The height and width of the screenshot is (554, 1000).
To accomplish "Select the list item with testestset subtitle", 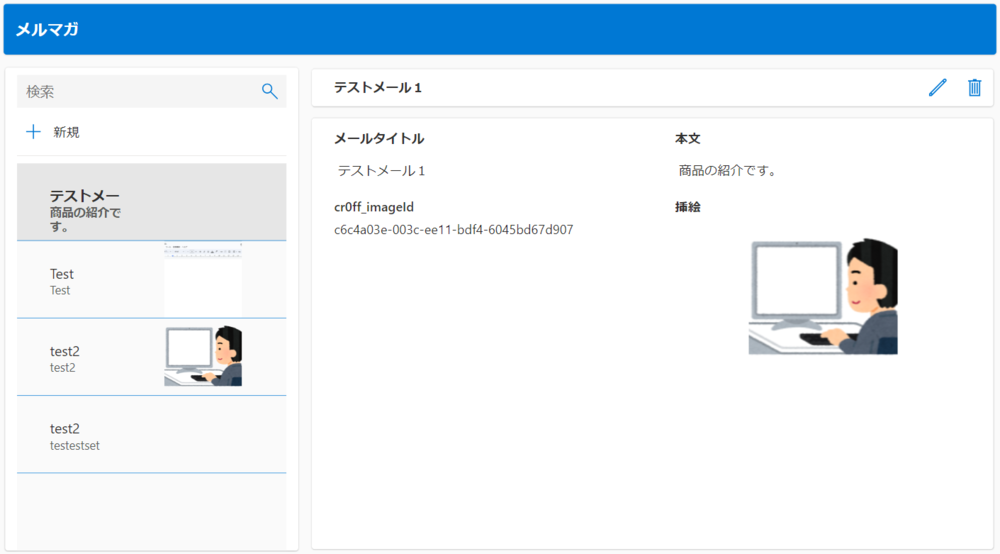I will coord(152,435).
